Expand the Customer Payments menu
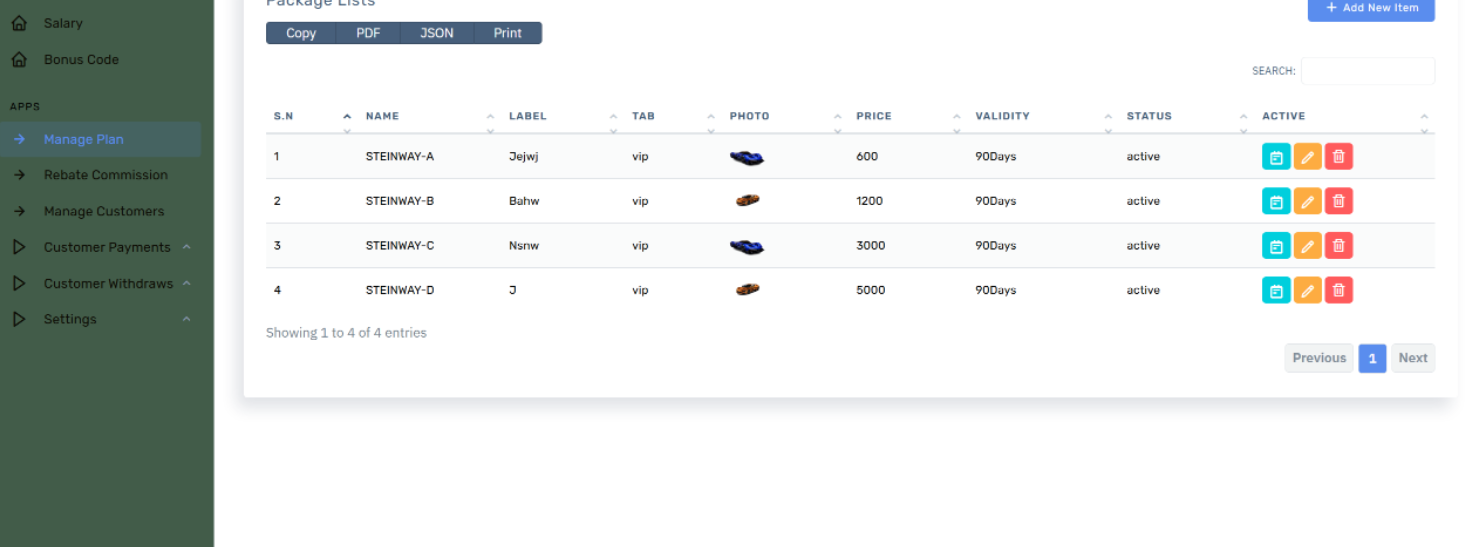This screenshot has height=547, width=1478. 107,247
